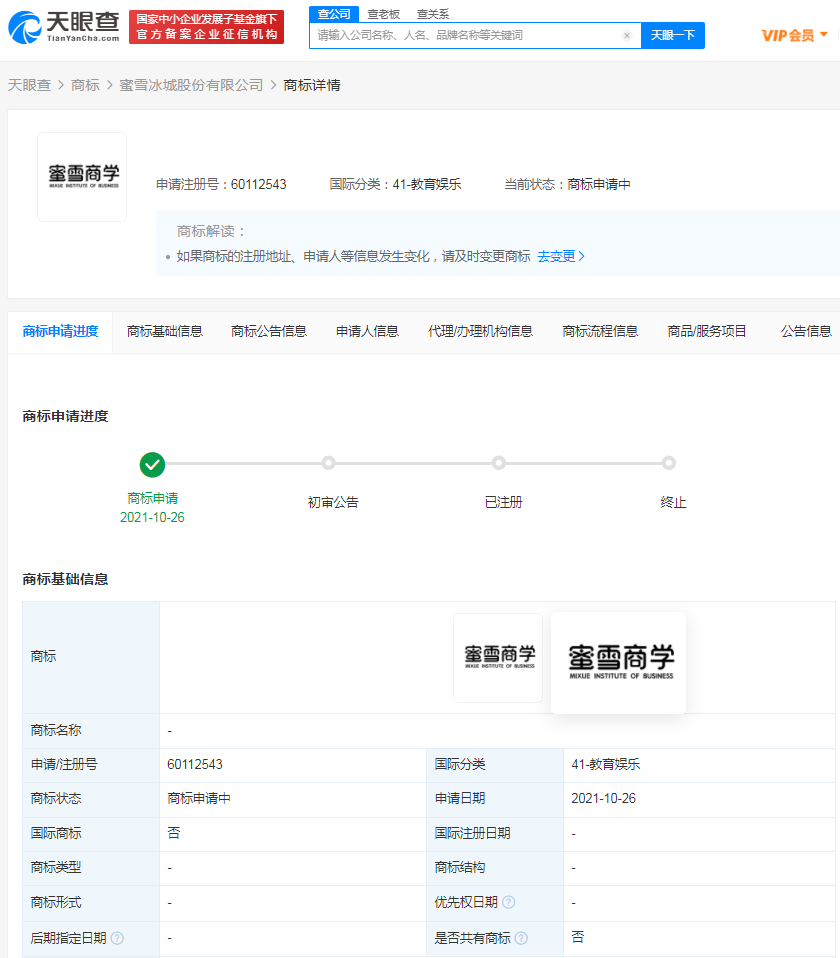This screenshot has width=840, height=958.
Task: Switch to 申请人信息 tab
Action: 367,331
